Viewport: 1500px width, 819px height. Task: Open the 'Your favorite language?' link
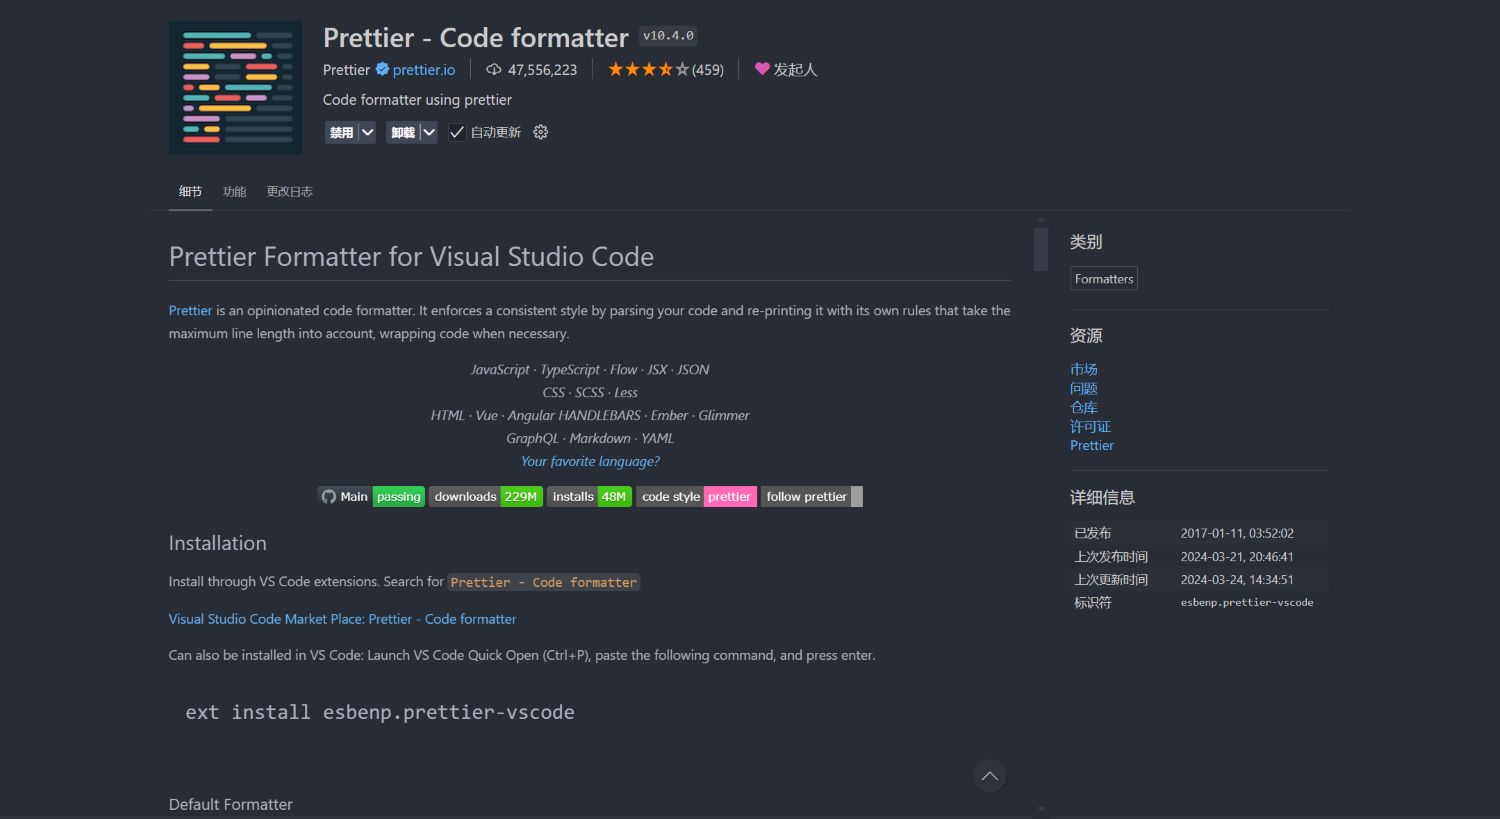tap(590, 461)
